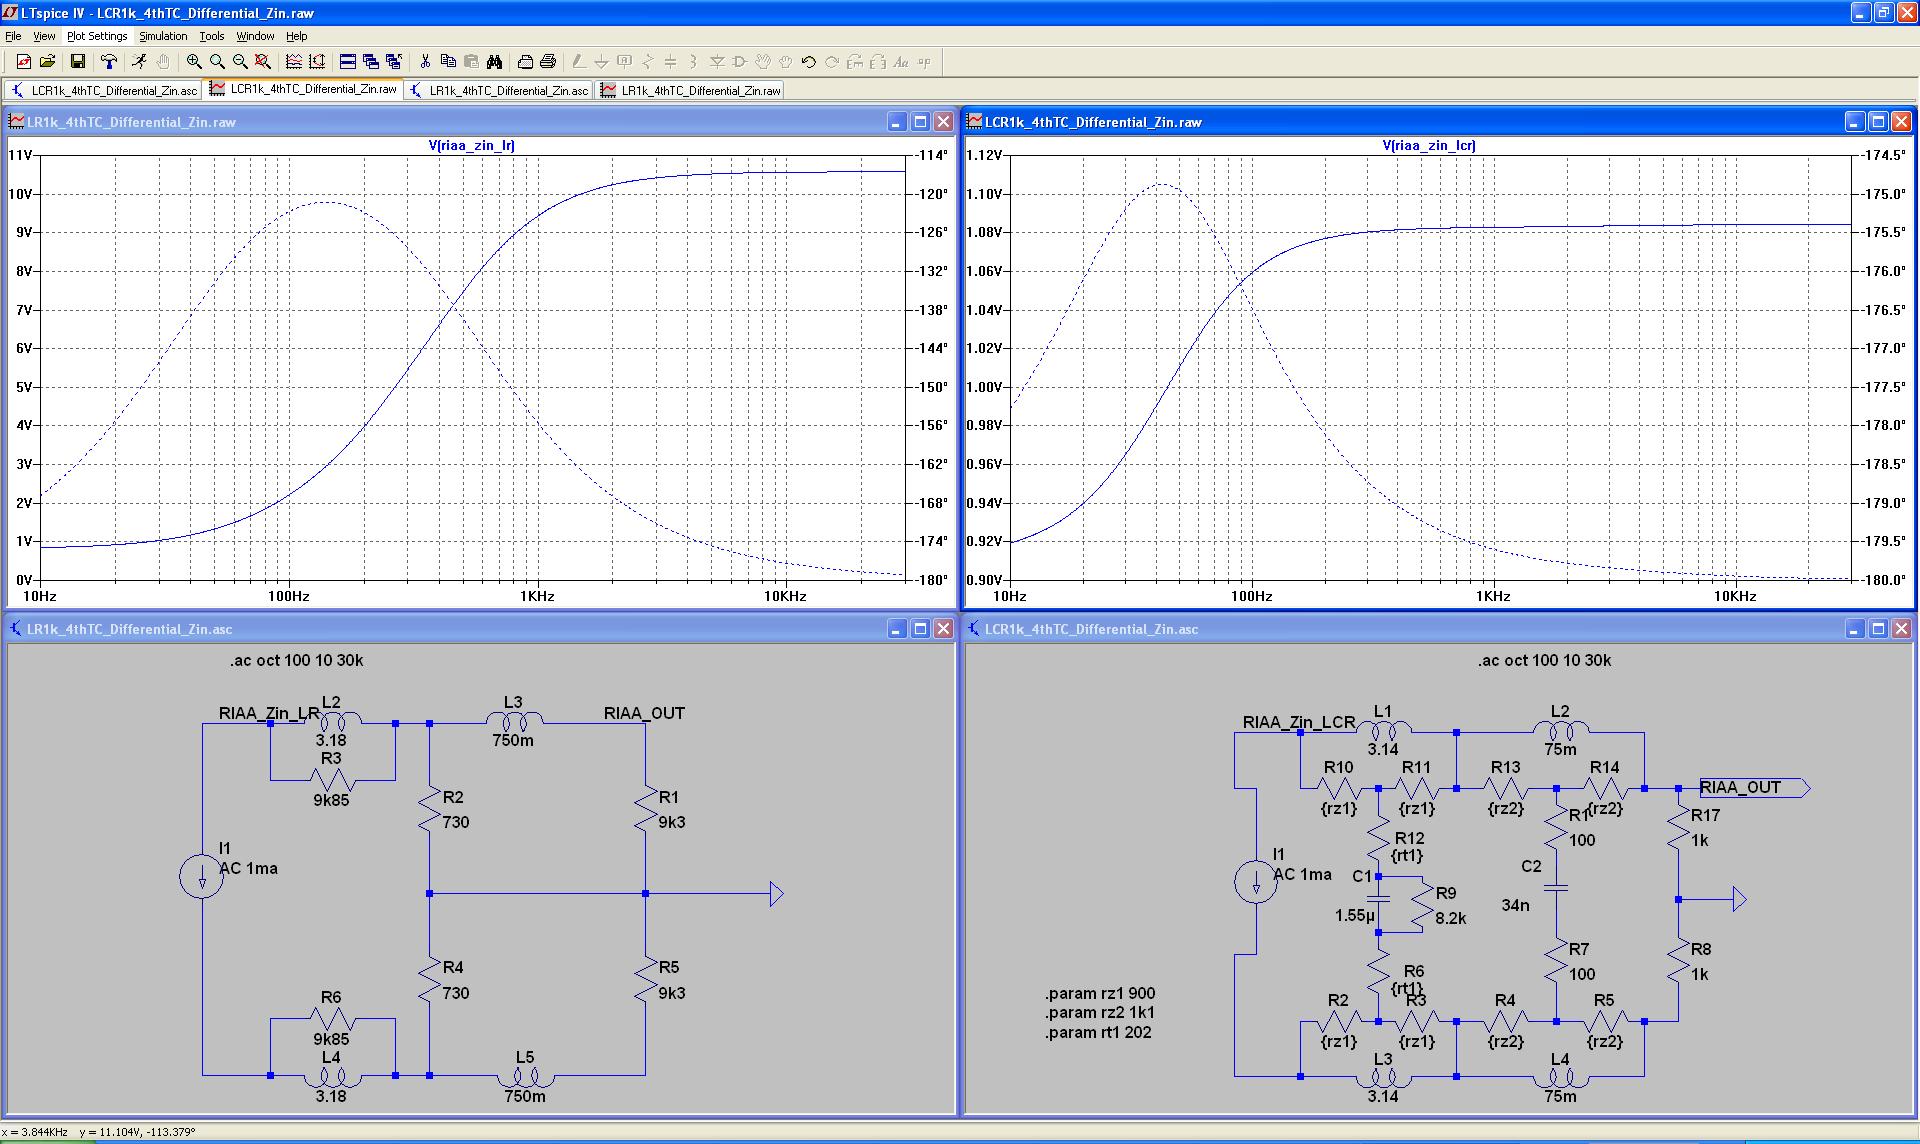Open the Window menu
This screenshot has width=1920, height=1144.
click(x=255, y=36)
